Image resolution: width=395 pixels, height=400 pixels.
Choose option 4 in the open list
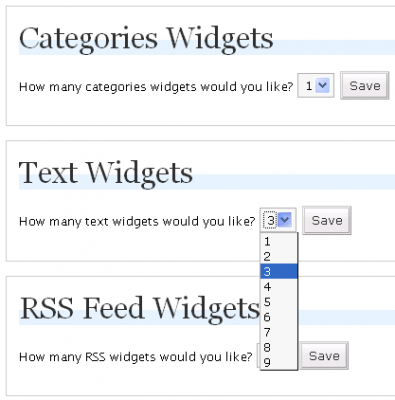click(279, 287)
